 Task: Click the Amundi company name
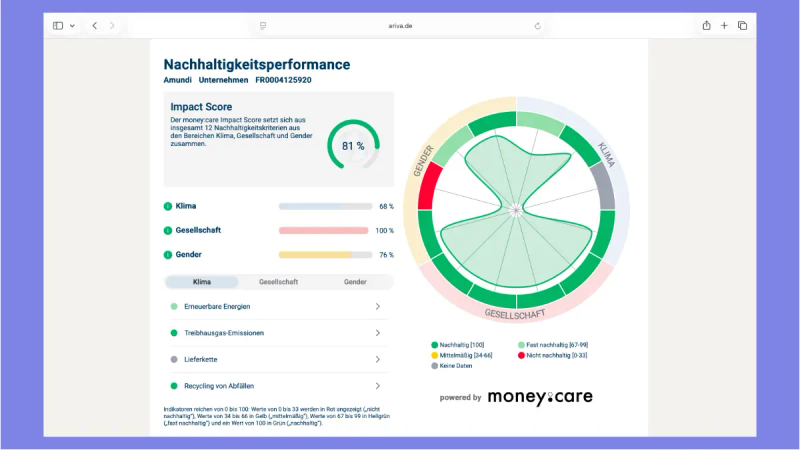[178, 80]
